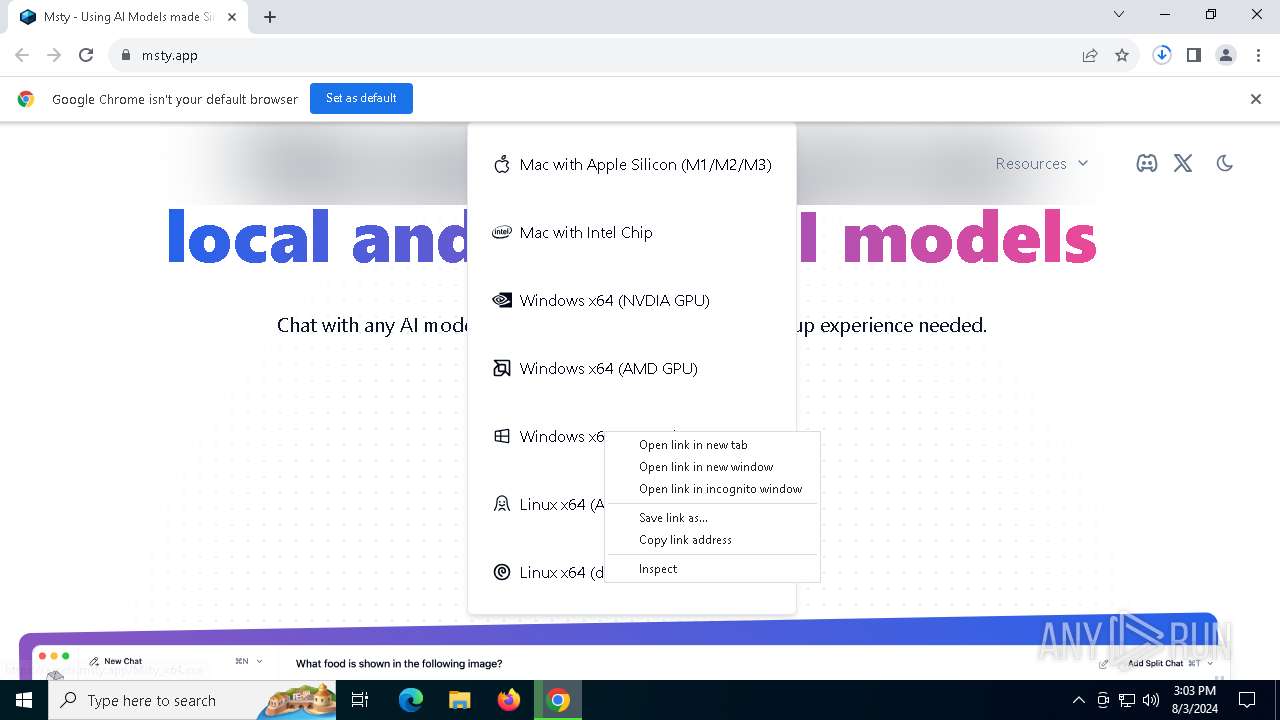This screenshot has height=720, width=1280.
Task: Open the notification center icon
Action: click(1247, 700)
